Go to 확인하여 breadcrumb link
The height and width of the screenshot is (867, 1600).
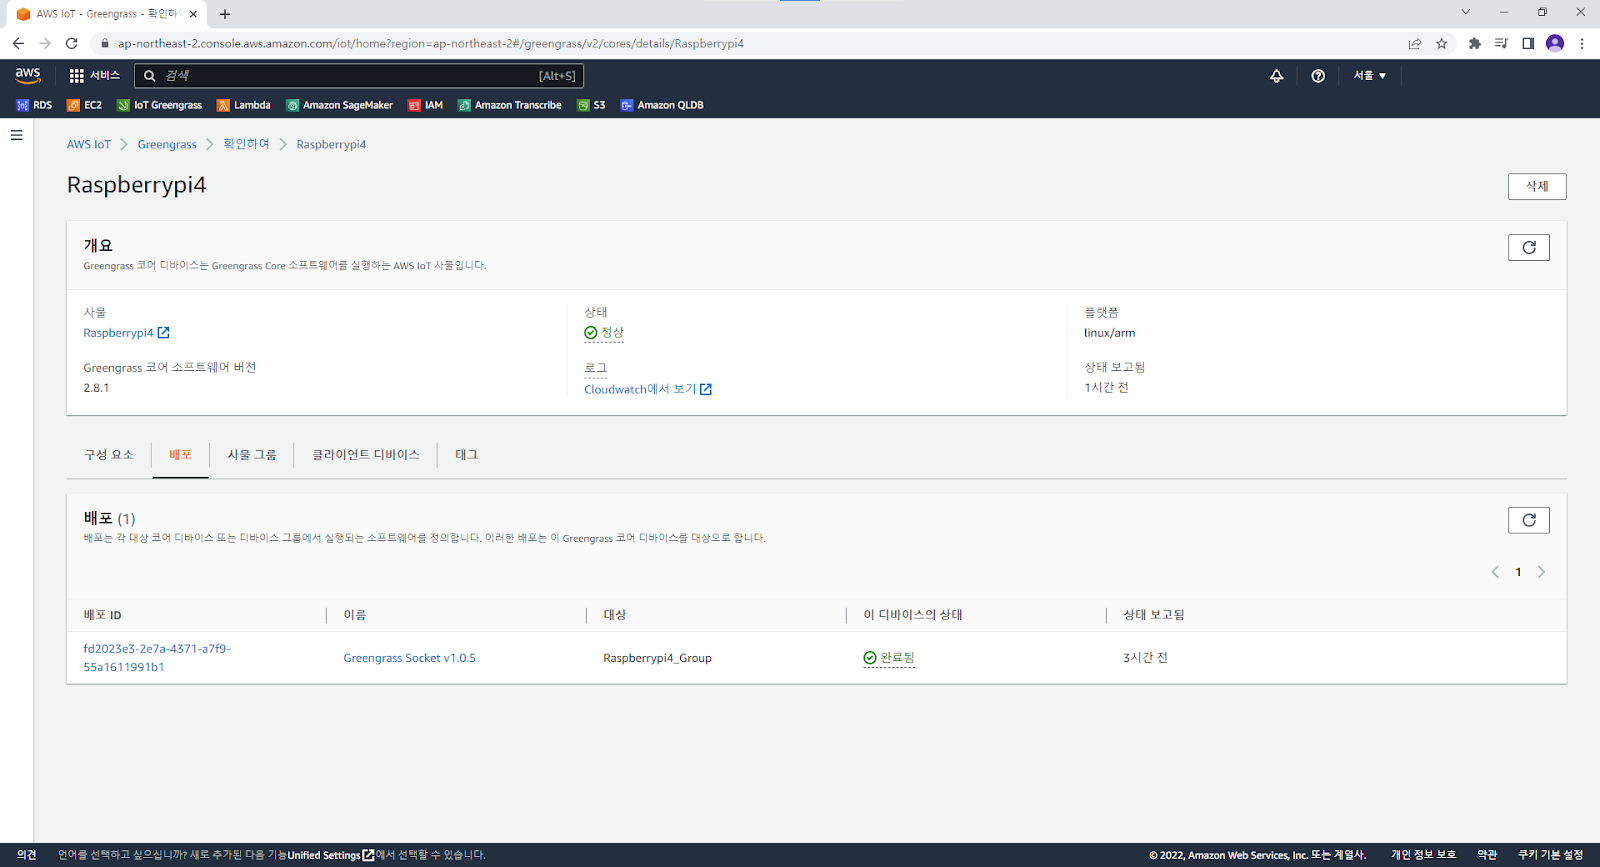pos(246,144)
